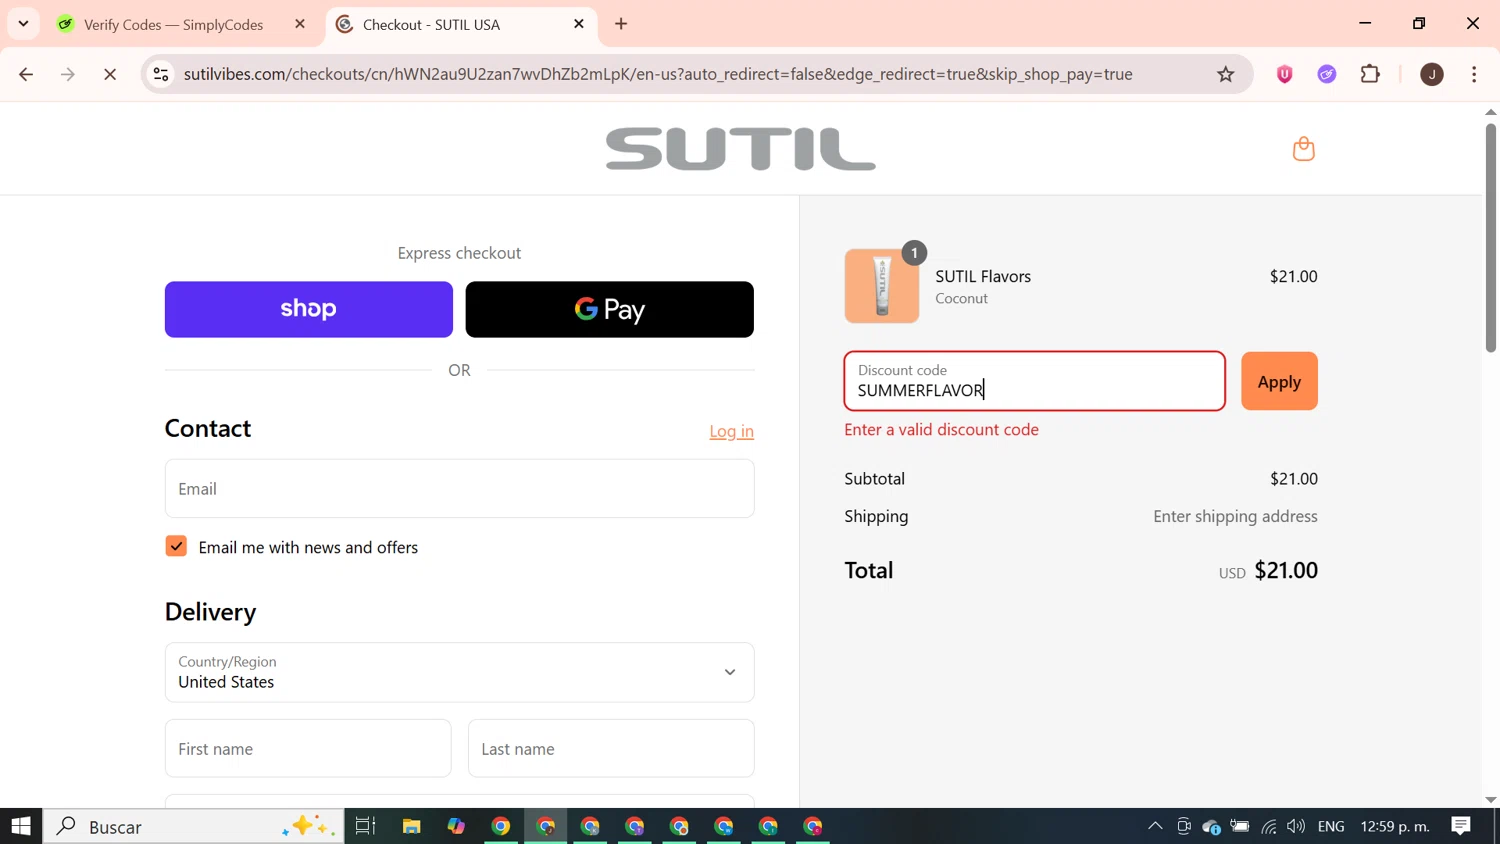Click the 12:59 p. m. clock
This screenshot has height=844, width=1500.
click(x=1395, y=826)
